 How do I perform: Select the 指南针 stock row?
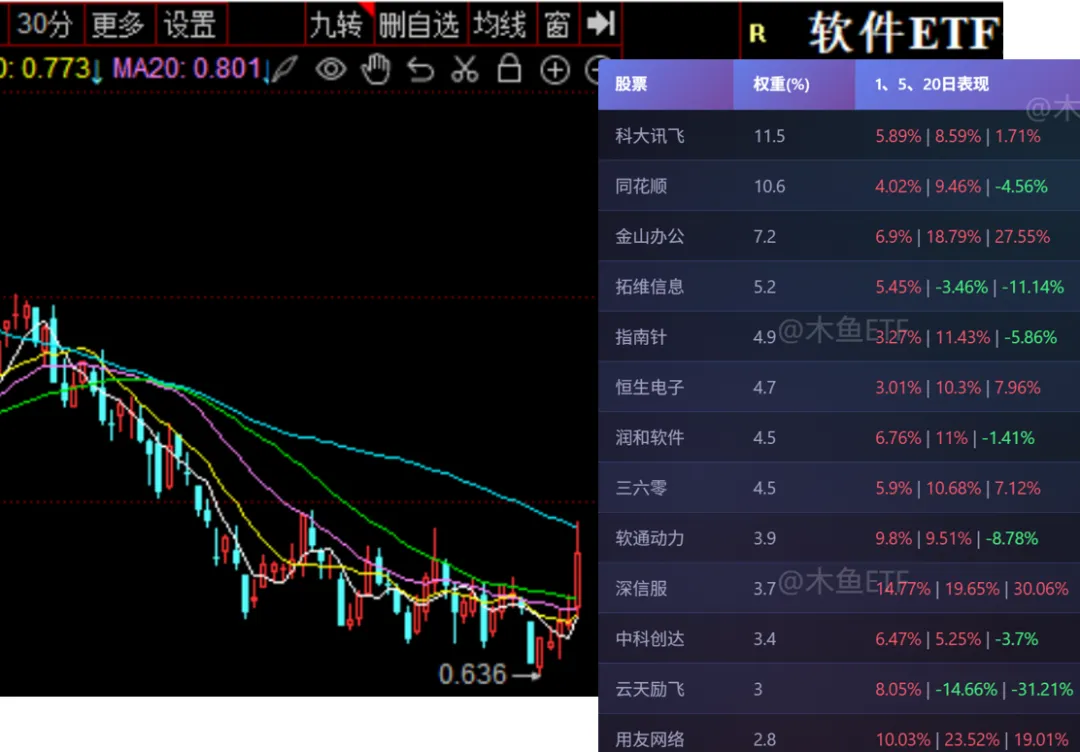[839, 337]
